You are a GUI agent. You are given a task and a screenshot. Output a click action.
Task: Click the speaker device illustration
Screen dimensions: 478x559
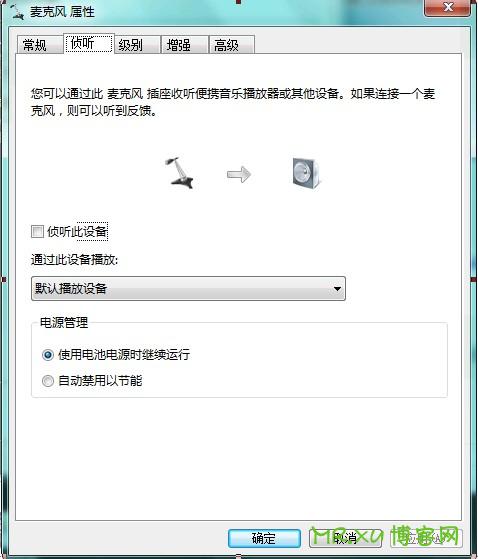coord(306,173)
